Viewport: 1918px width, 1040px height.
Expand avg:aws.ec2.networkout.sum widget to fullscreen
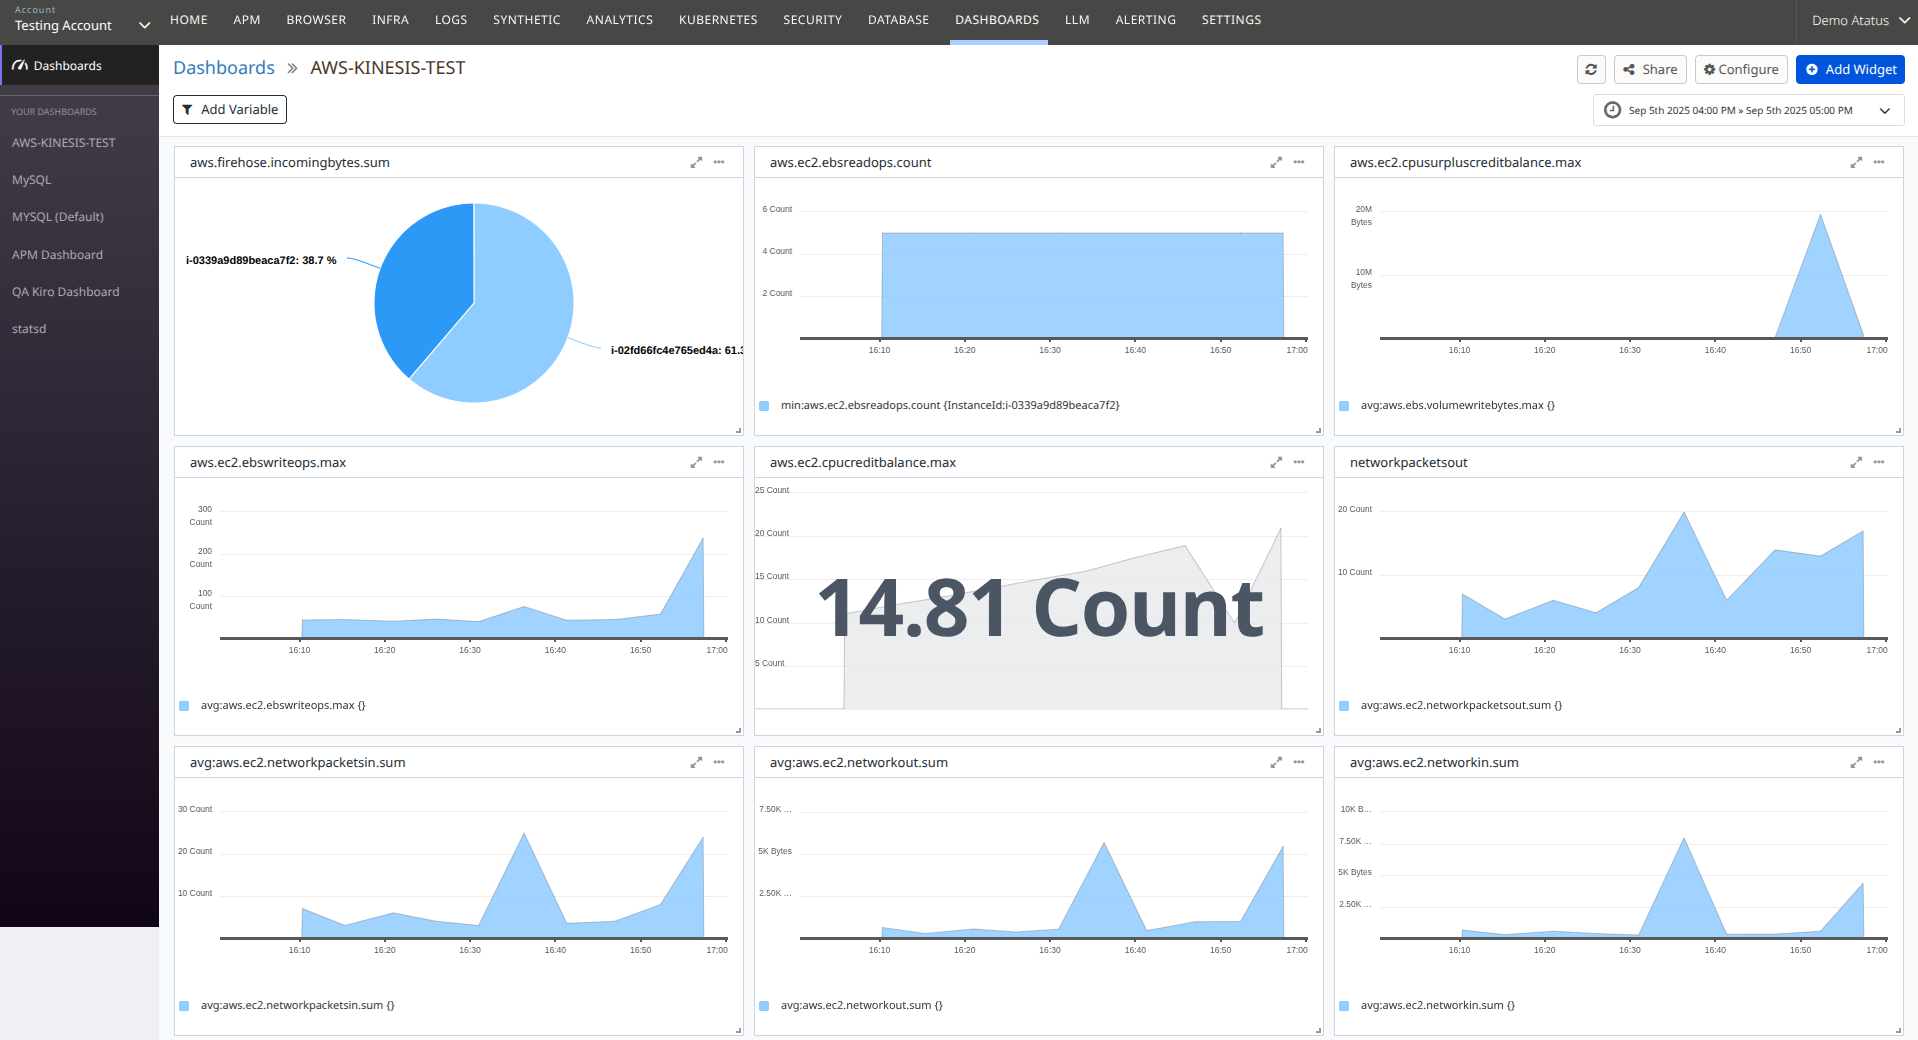tap(1276, 763)
